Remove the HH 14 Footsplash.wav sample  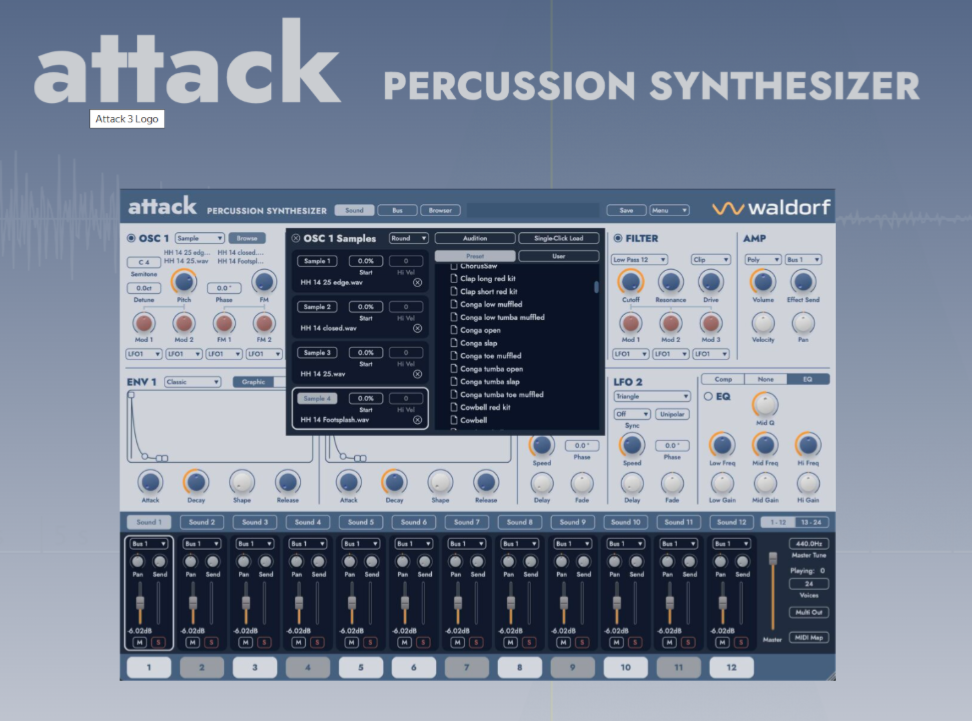pyautogui.click(x=417, y=420)
